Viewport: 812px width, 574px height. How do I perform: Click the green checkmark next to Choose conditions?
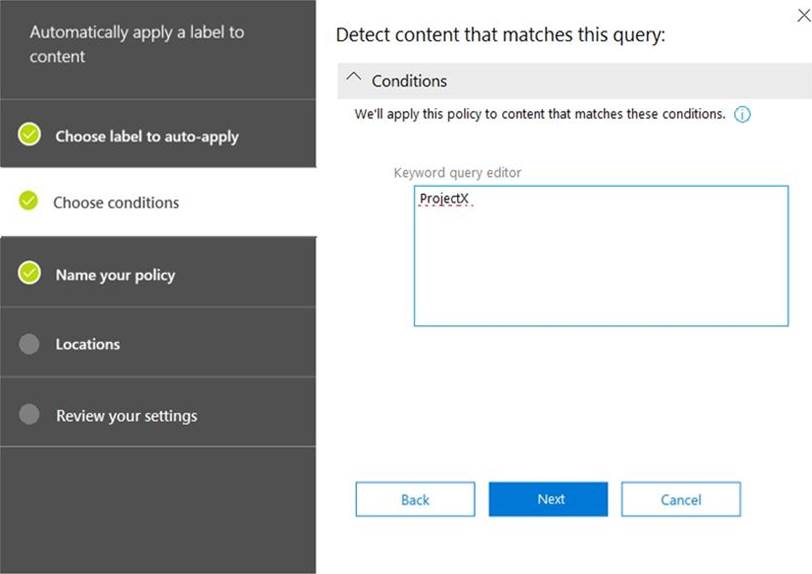[29, 201]
